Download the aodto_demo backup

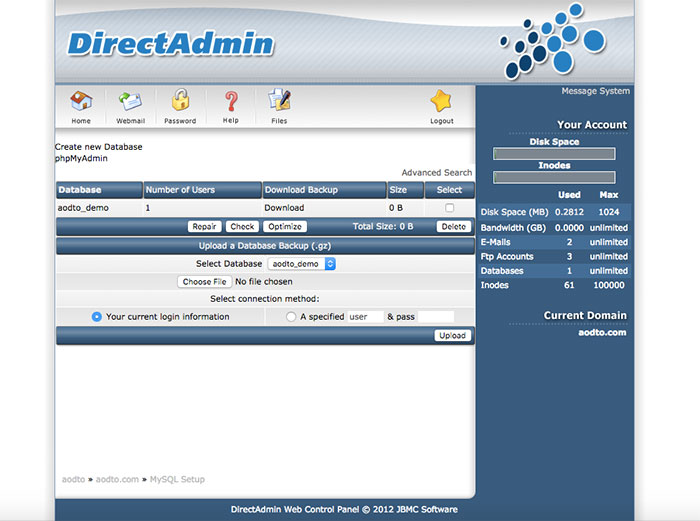click(x=284, y=208)
